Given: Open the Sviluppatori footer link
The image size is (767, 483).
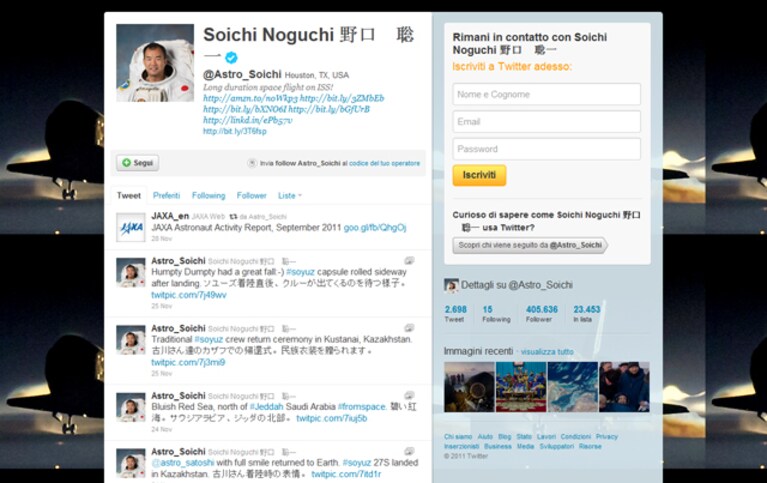Looking at the screenshot, I should click(x=557, y=446).
